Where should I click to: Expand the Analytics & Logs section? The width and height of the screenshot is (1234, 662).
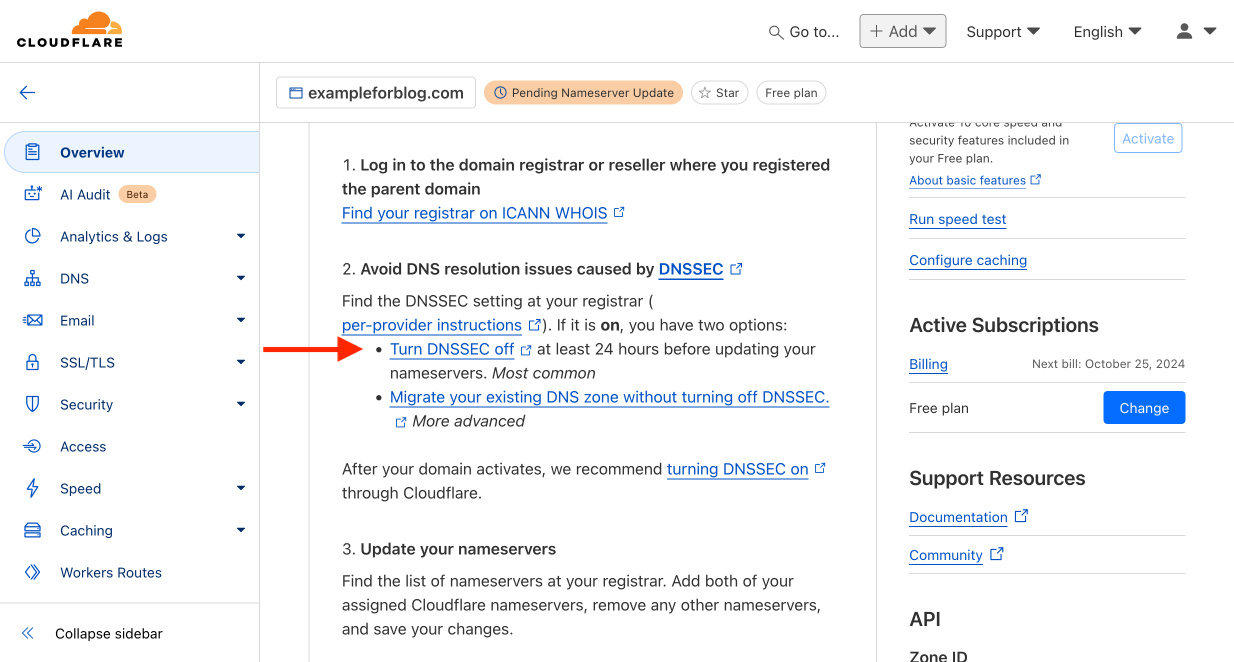240,236
